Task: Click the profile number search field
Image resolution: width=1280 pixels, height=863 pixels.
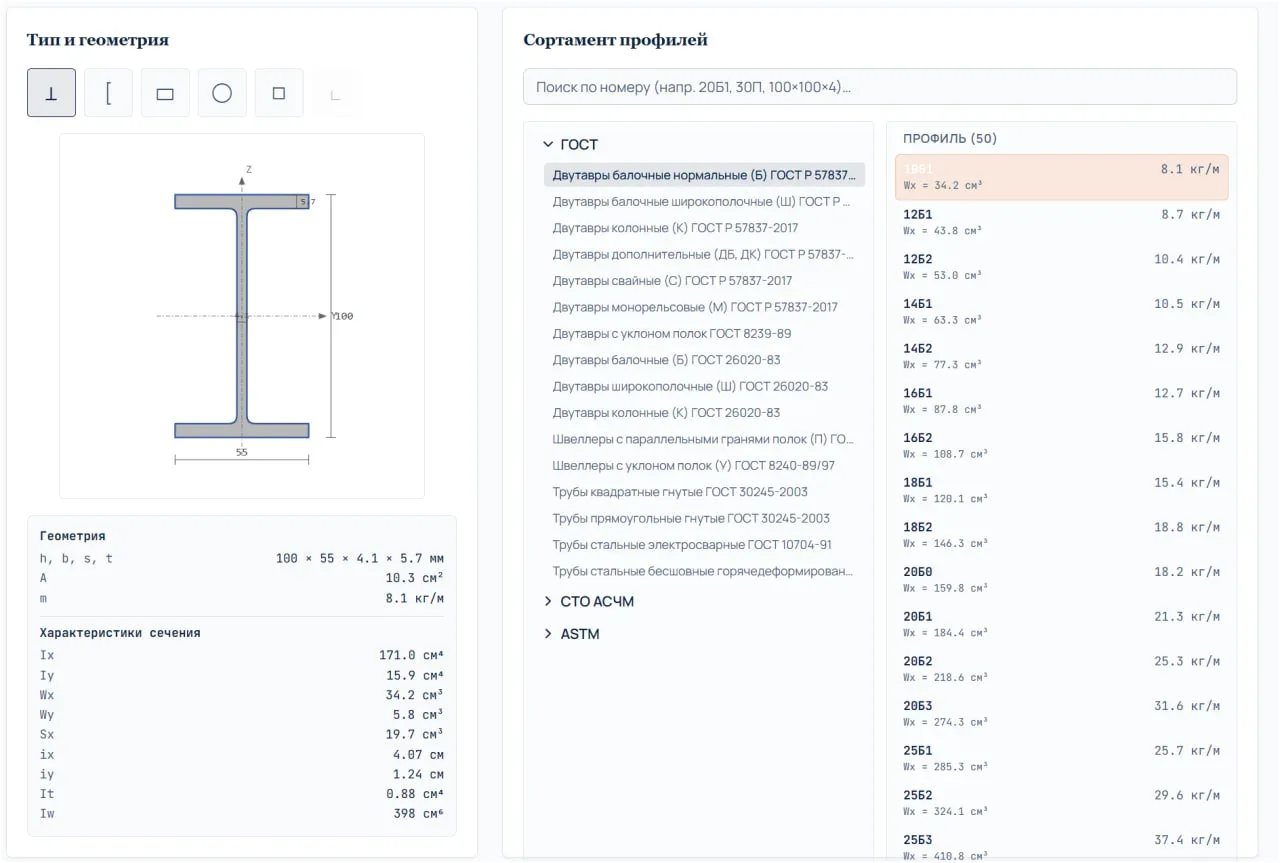Action: coord(880,87)
